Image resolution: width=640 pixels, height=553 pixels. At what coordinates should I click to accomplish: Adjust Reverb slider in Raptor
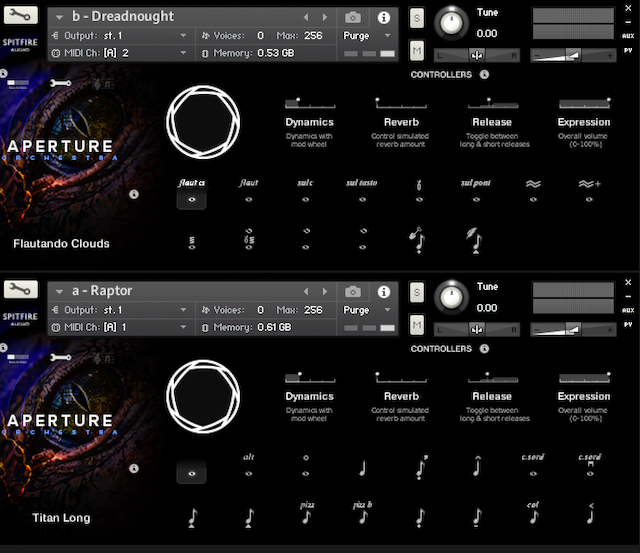(401, 378)
